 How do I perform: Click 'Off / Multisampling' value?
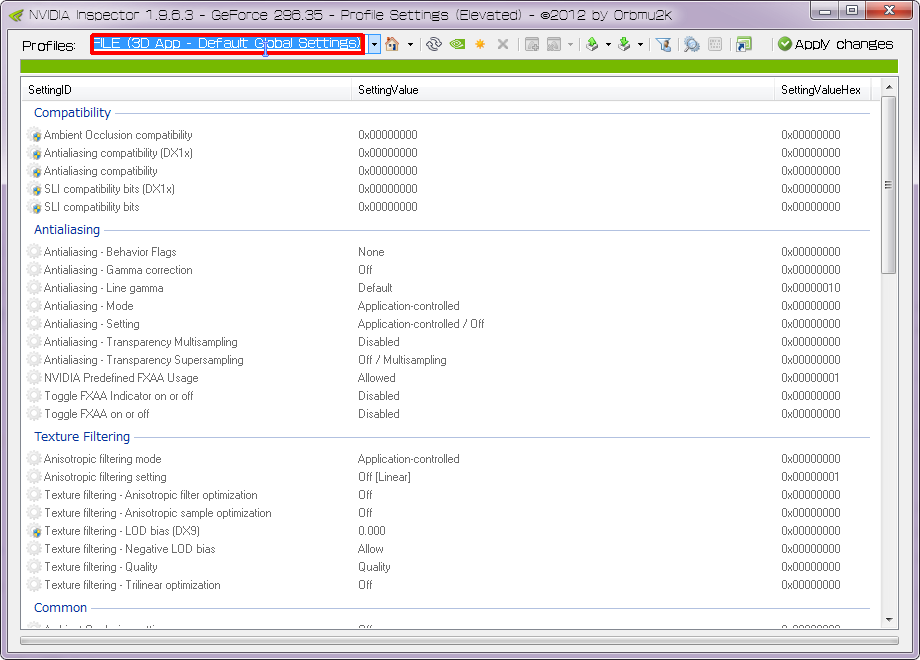(402, 360)
